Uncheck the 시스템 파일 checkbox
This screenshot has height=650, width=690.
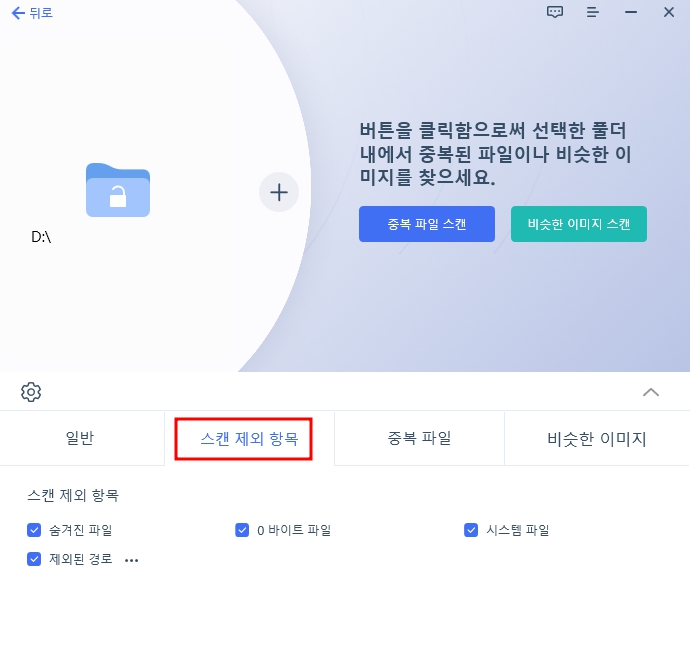(471, 530)
